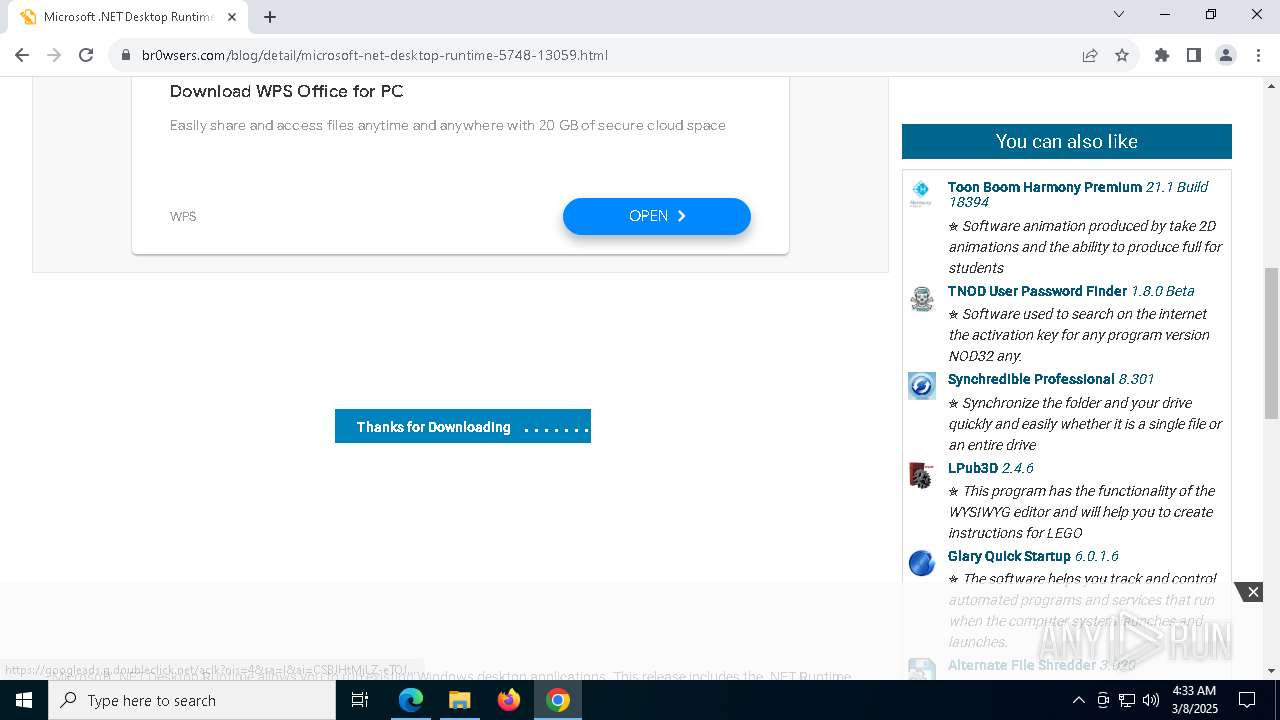Bookmark this tab with the star

coord(1122,55)
